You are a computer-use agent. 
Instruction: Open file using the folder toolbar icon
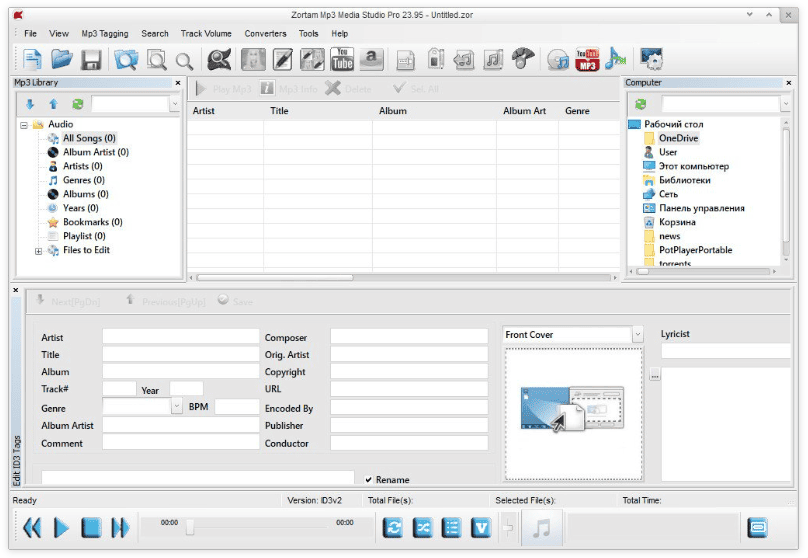pyautogui.click(x=62, y=59)
